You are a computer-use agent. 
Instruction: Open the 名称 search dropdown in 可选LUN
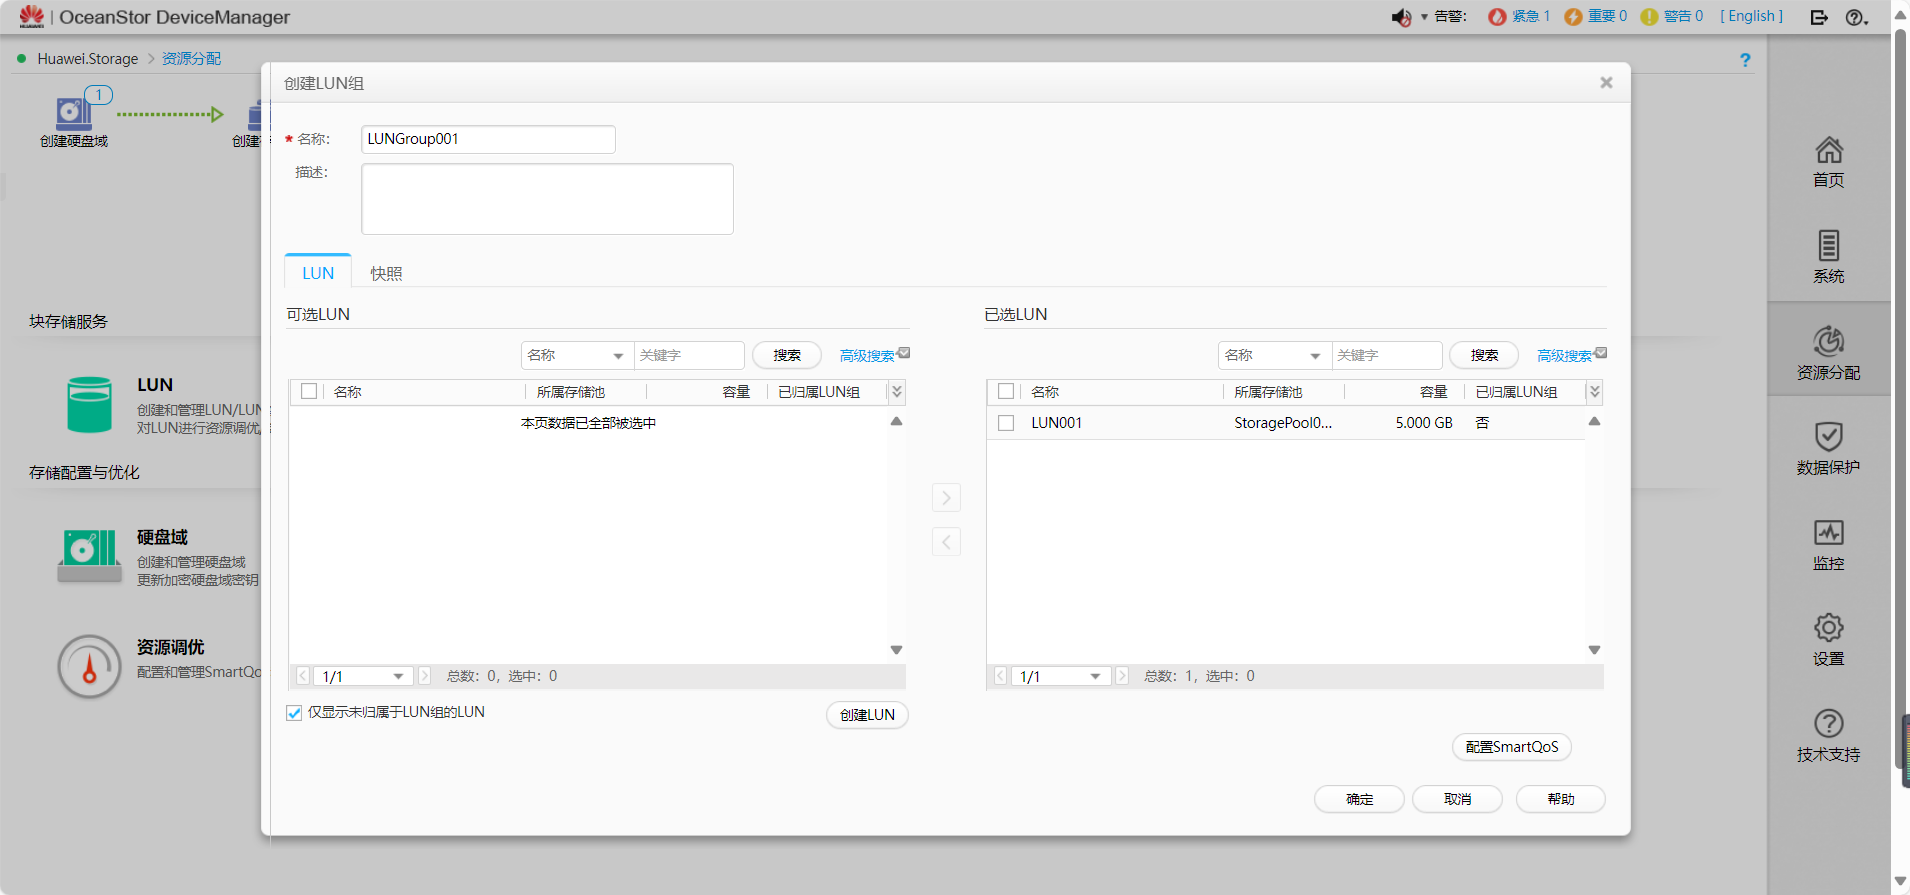(x=576, y=356)
